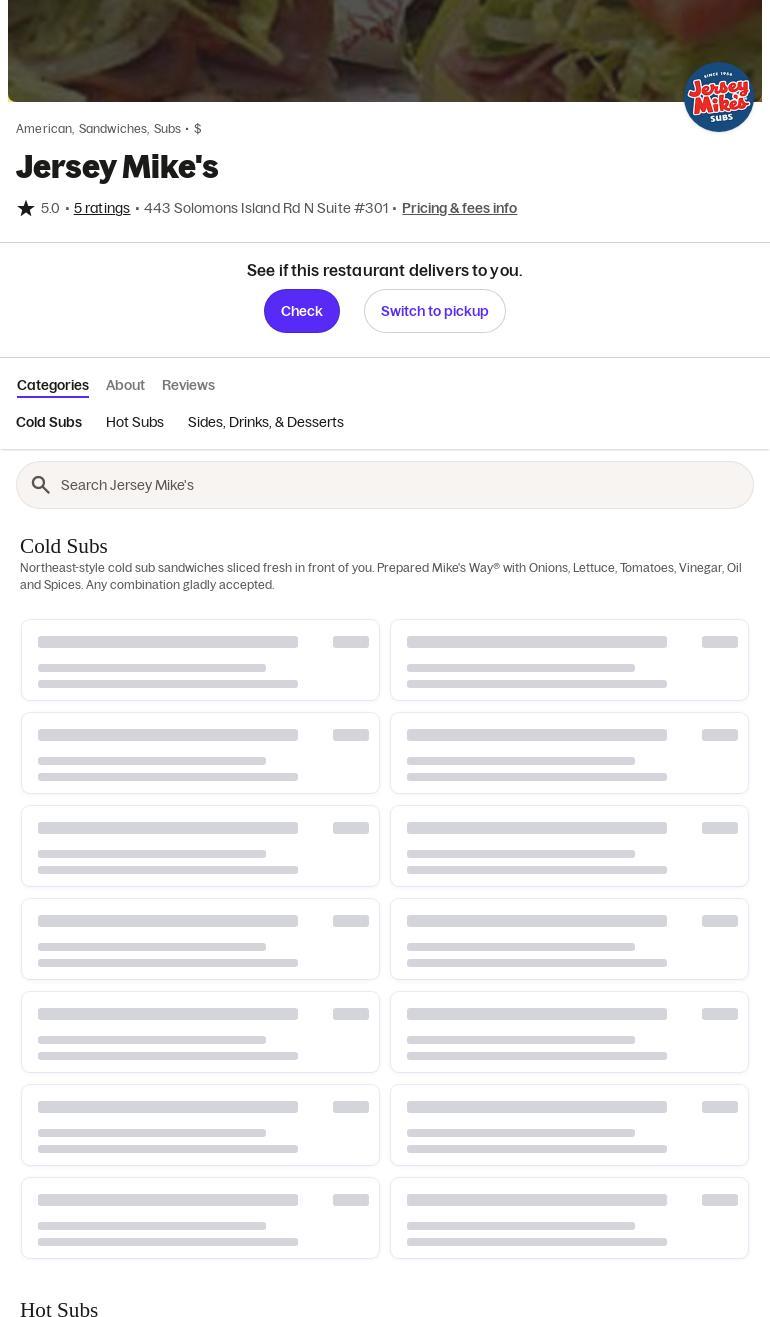The image size is (770, 1317).
Task: Jump to Hot Subs category
Action: coord(135,422)
